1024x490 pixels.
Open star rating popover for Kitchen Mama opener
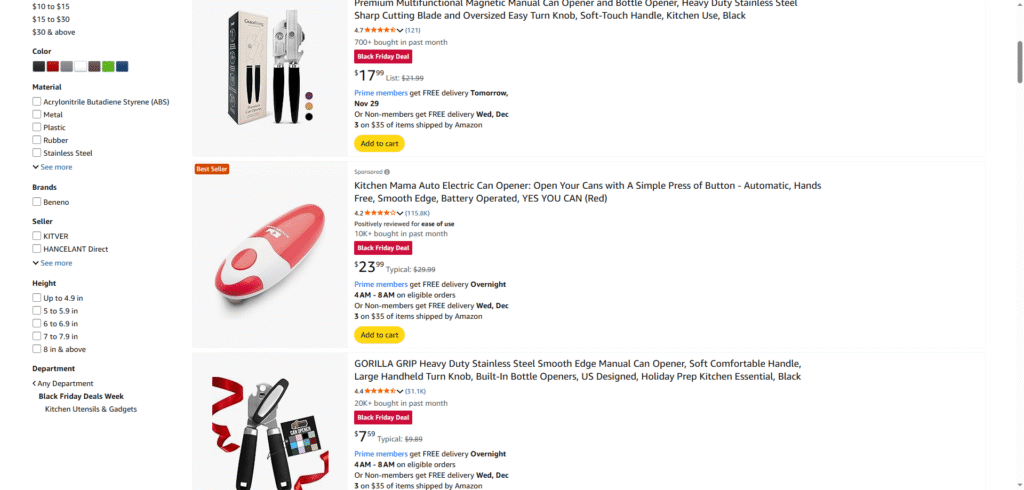point(380,213)
